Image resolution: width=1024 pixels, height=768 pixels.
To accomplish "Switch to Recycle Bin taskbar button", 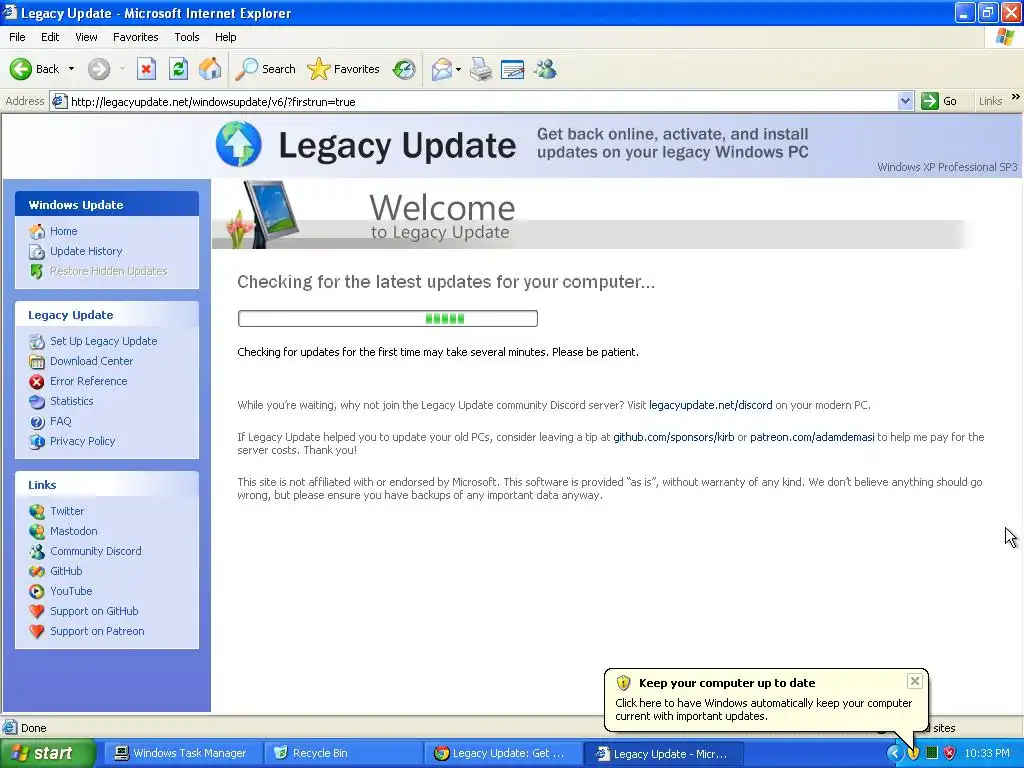I will 344,753.
